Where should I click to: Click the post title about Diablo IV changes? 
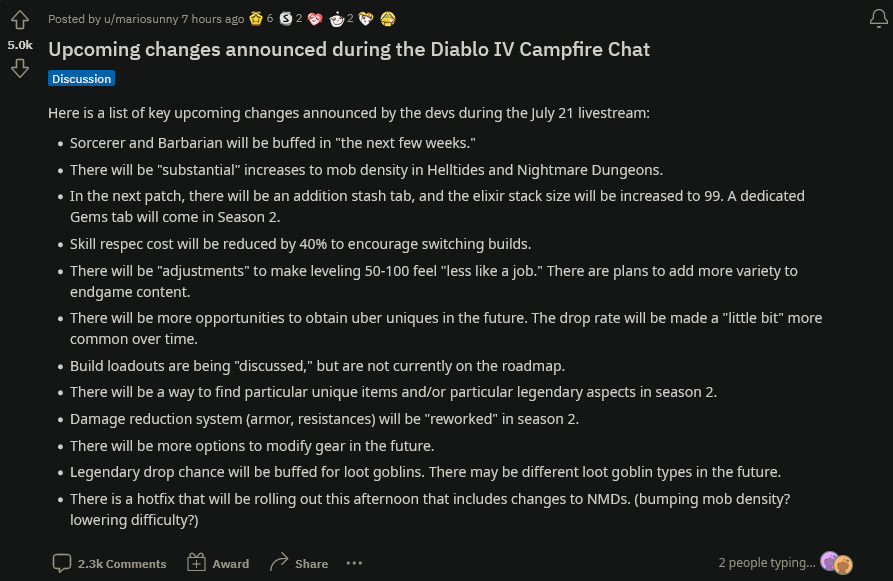(x=349, y=49)
